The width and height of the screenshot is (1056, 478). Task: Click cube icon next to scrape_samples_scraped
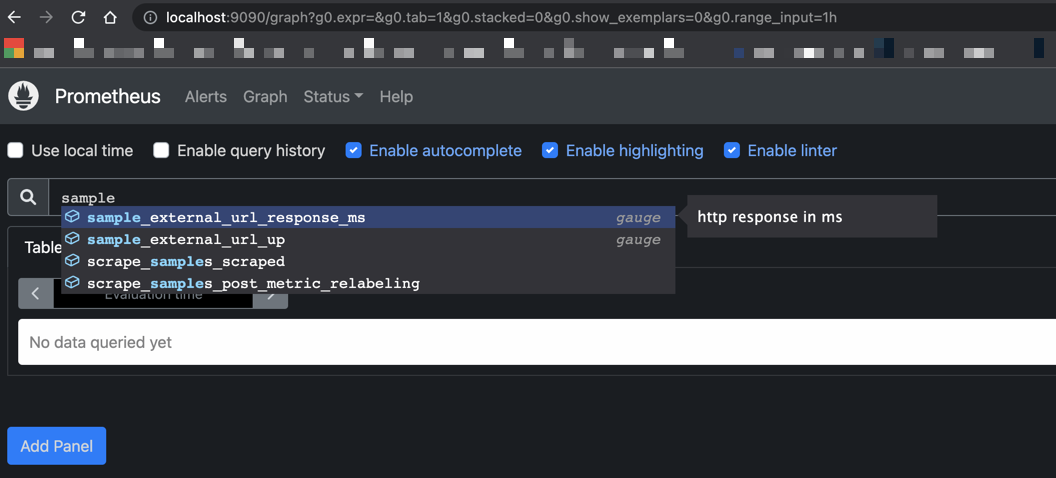72,261
